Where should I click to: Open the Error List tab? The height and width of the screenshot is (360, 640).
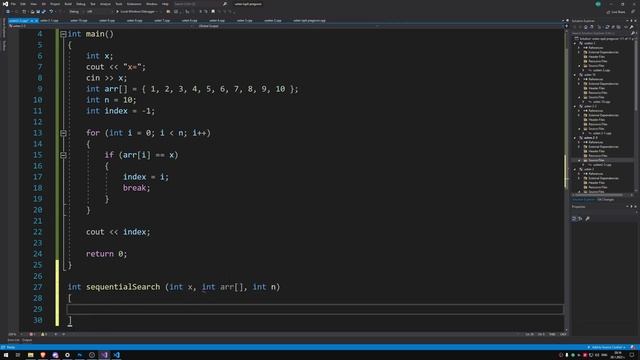click(x=13, y=340)
